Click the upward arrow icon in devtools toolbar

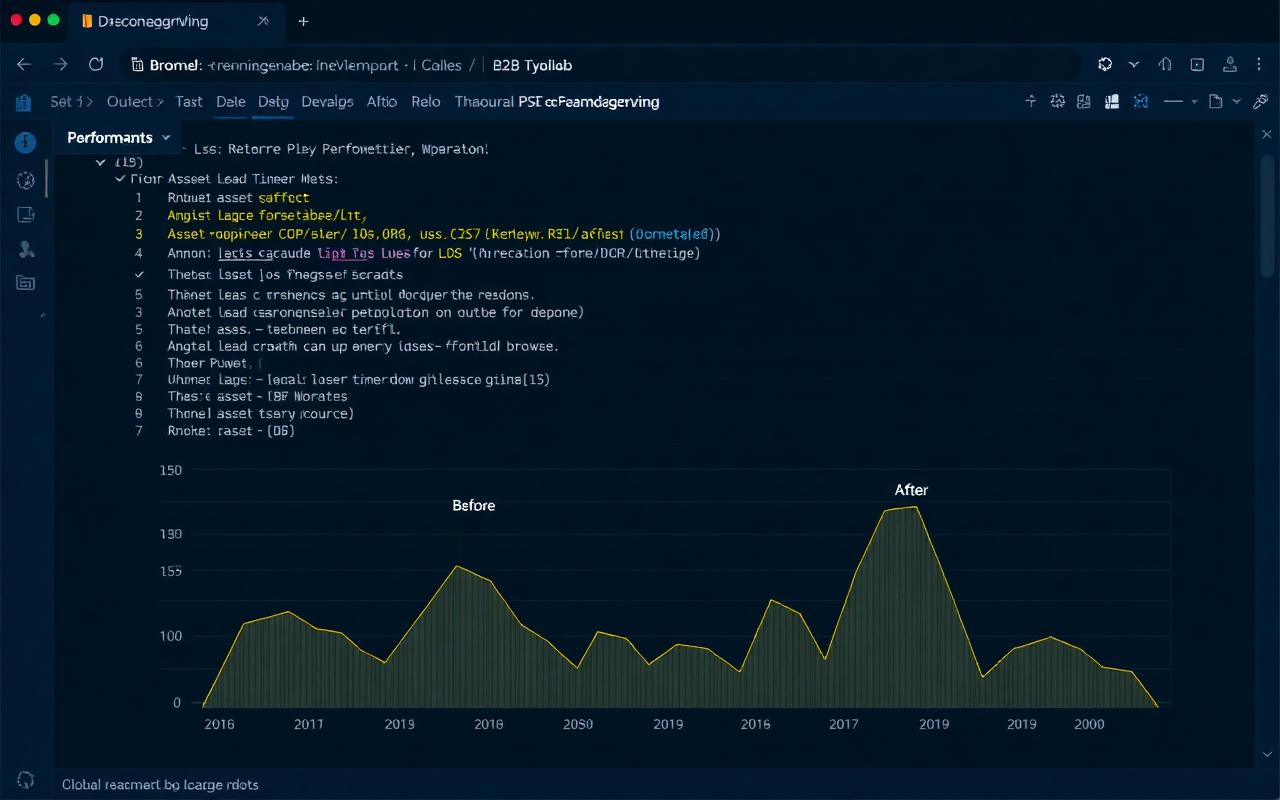(x=1031, y=101)
